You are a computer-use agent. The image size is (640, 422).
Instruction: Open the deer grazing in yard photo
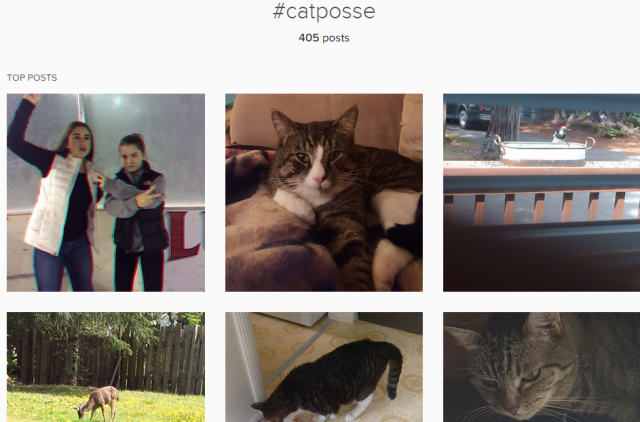(106, 367)
